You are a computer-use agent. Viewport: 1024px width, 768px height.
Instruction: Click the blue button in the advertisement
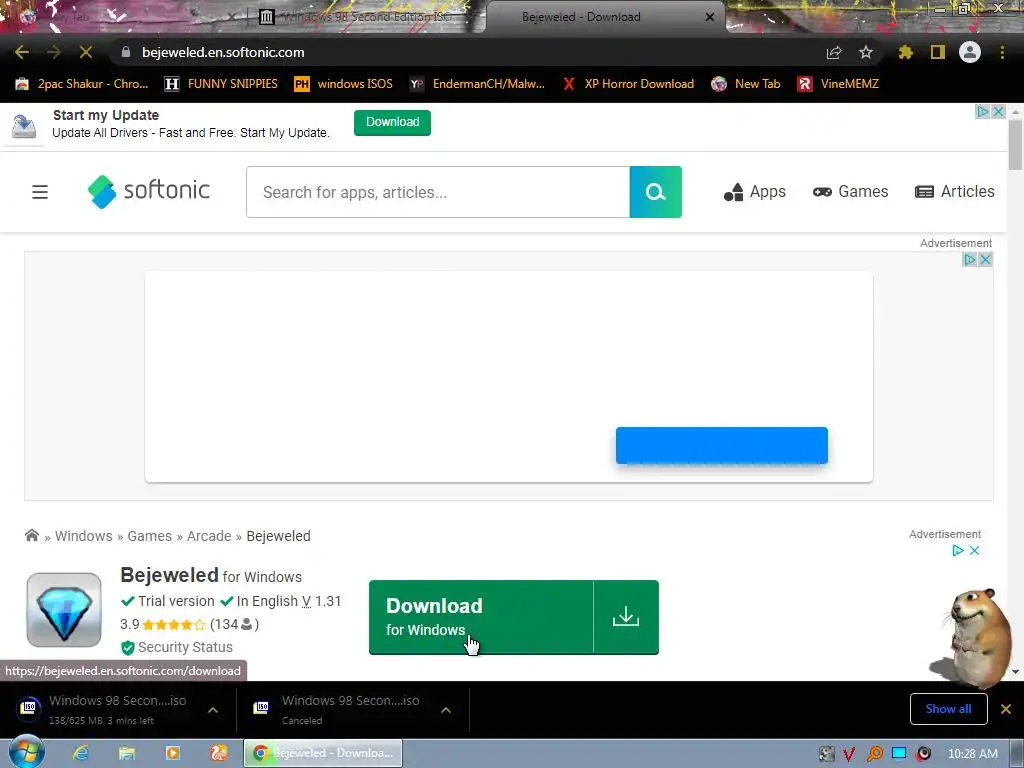click(x=722, y=445)
